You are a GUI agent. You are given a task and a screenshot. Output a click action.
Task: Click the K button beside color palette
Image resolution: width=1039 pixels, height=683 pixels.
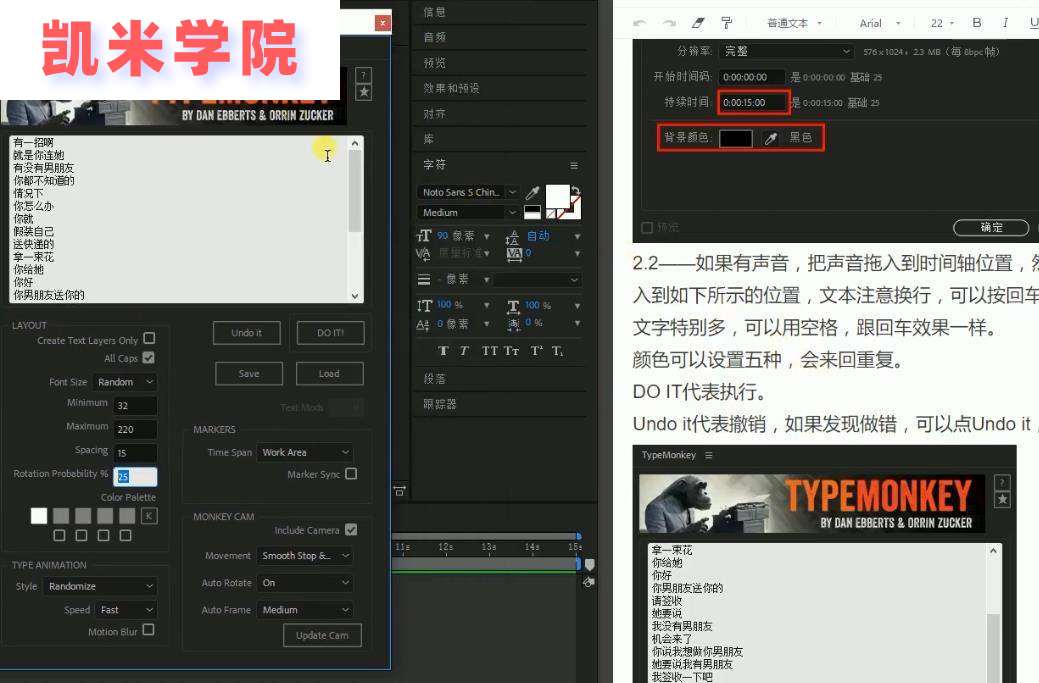pos(149,515)
